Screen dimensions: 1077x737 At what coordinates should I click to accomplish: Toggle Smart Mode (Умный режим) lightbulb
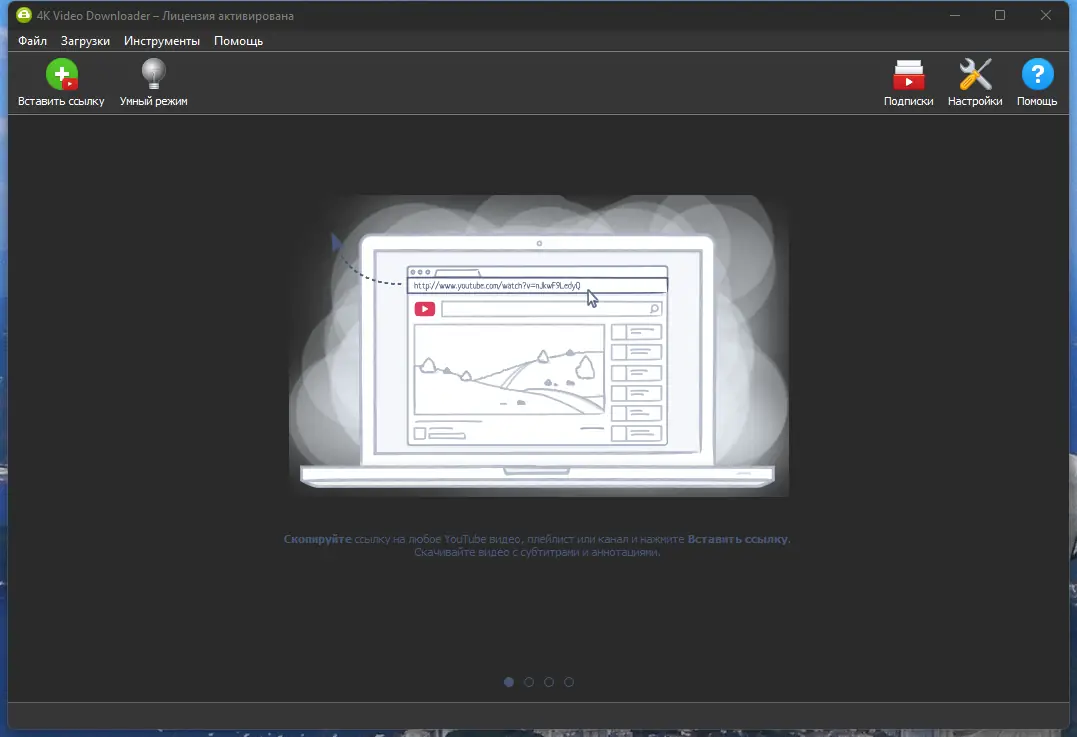(153, 74)
